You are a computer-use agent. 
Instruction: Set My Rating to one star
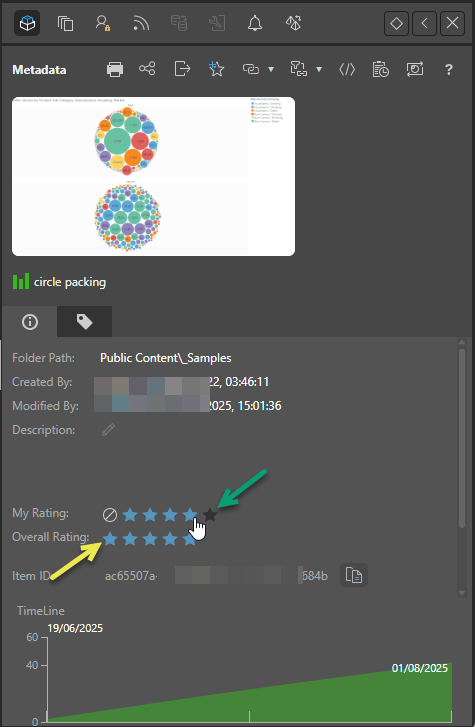pyautogui.click(x=130, y=514)
